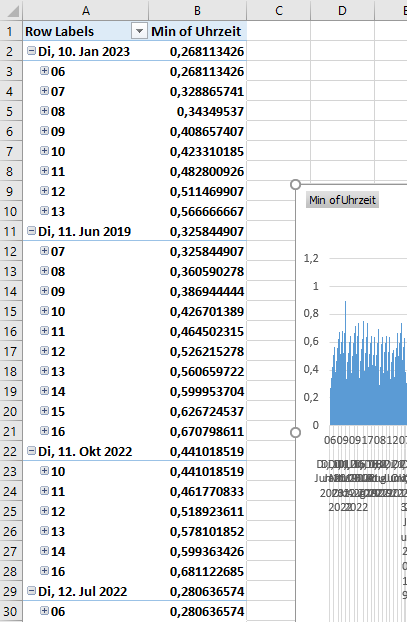The image size is (407, 622).
Task: Expand hour 06 under 10. Jan 2023
Action: [44, 71]
